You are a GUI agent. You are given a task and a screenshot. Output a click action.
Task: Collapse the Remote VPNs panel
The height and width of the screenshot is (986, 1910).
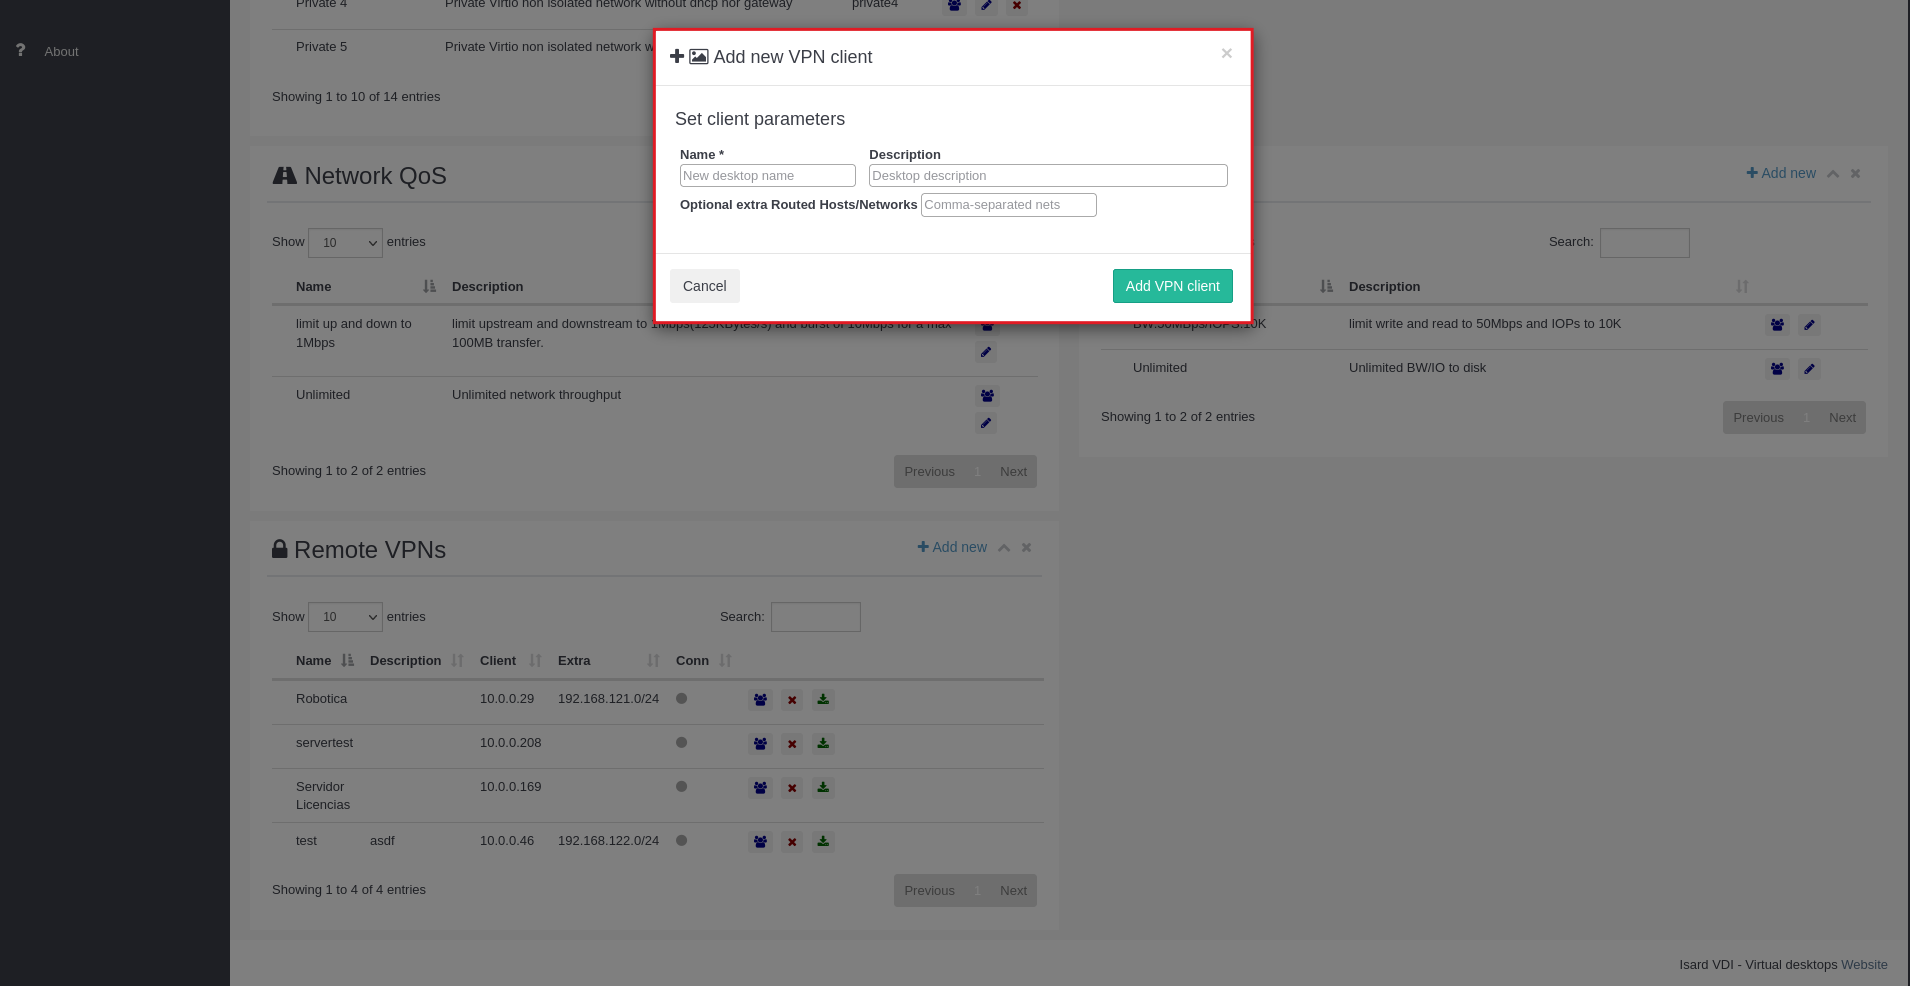(1004, 548)
